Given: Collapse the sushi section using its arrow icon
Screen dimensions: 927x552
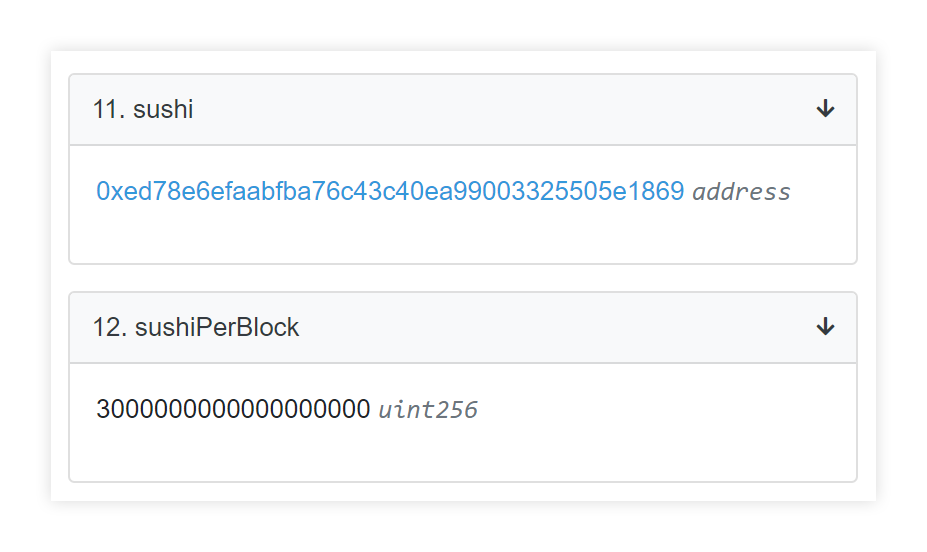Looking at the screenshot, I should pos(825,109).
